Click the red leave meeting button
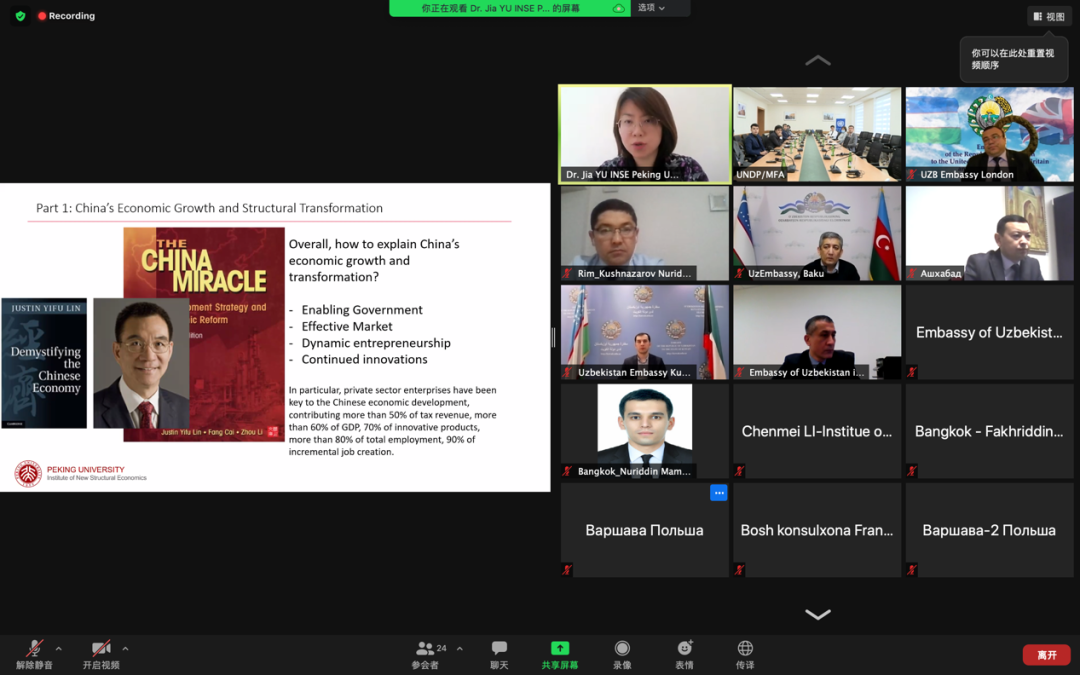This screenshot has height=675, width=1080. pyautogui.click(x=1047, y=655)
